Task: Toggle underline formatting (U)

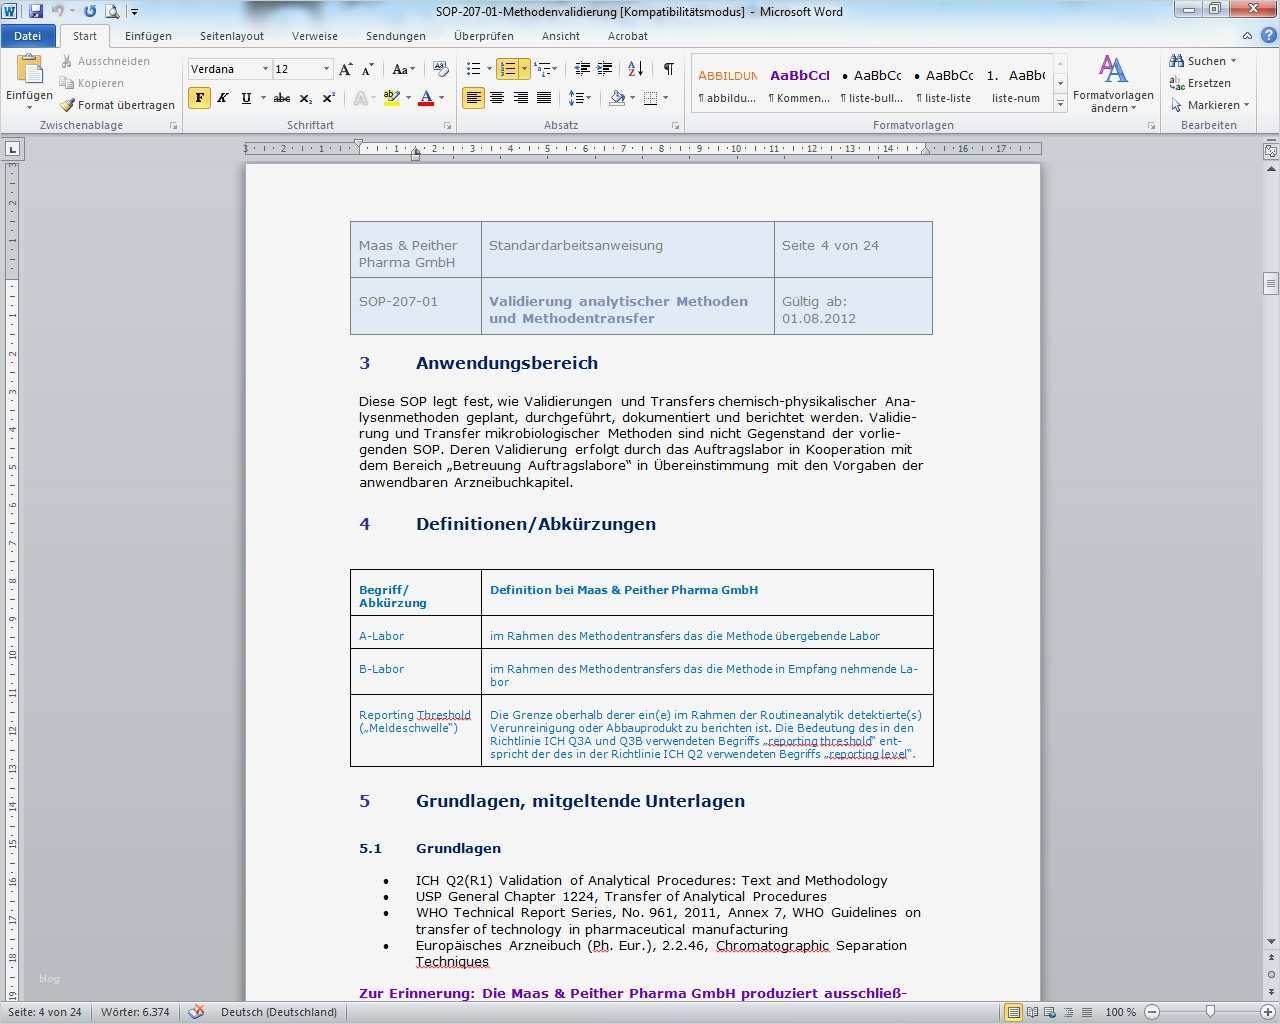Action: tap(246, 98)
